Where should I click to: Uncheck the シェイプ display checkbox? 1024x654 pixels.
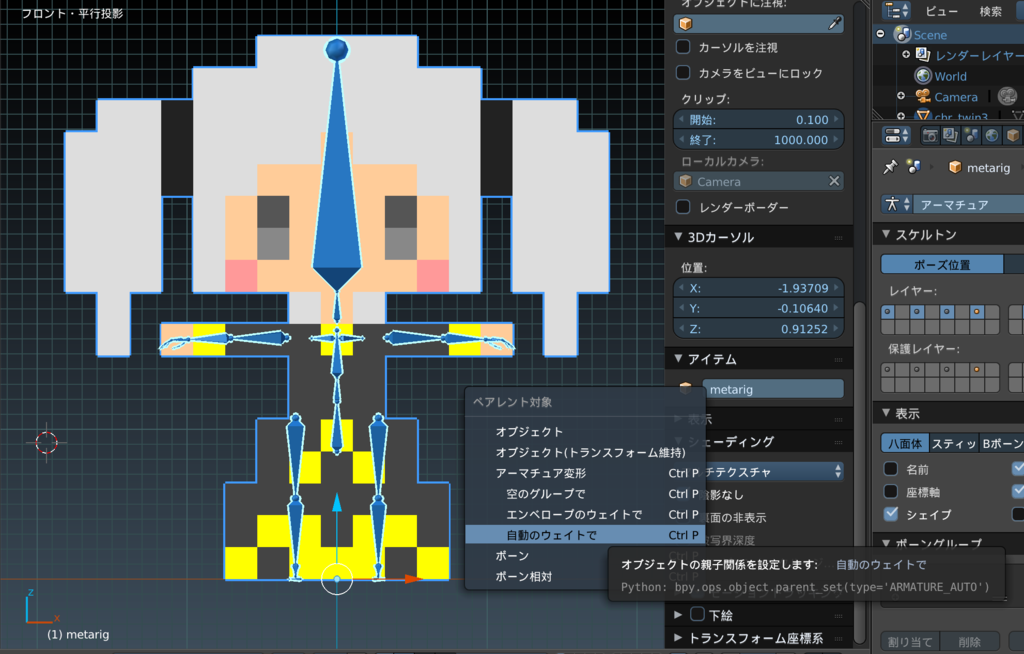[x=891, y=514]
